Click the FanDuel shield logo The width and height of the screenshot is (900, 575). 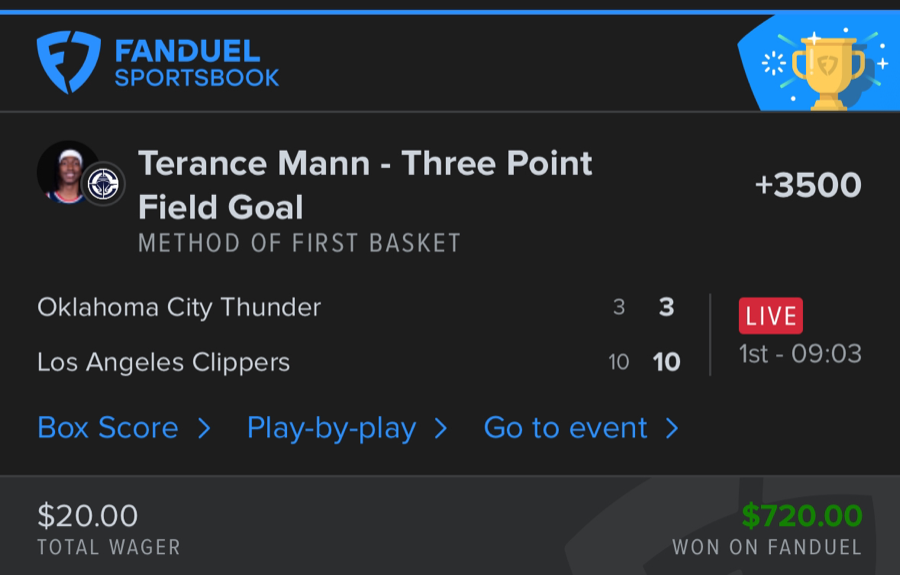pos(68,62)
